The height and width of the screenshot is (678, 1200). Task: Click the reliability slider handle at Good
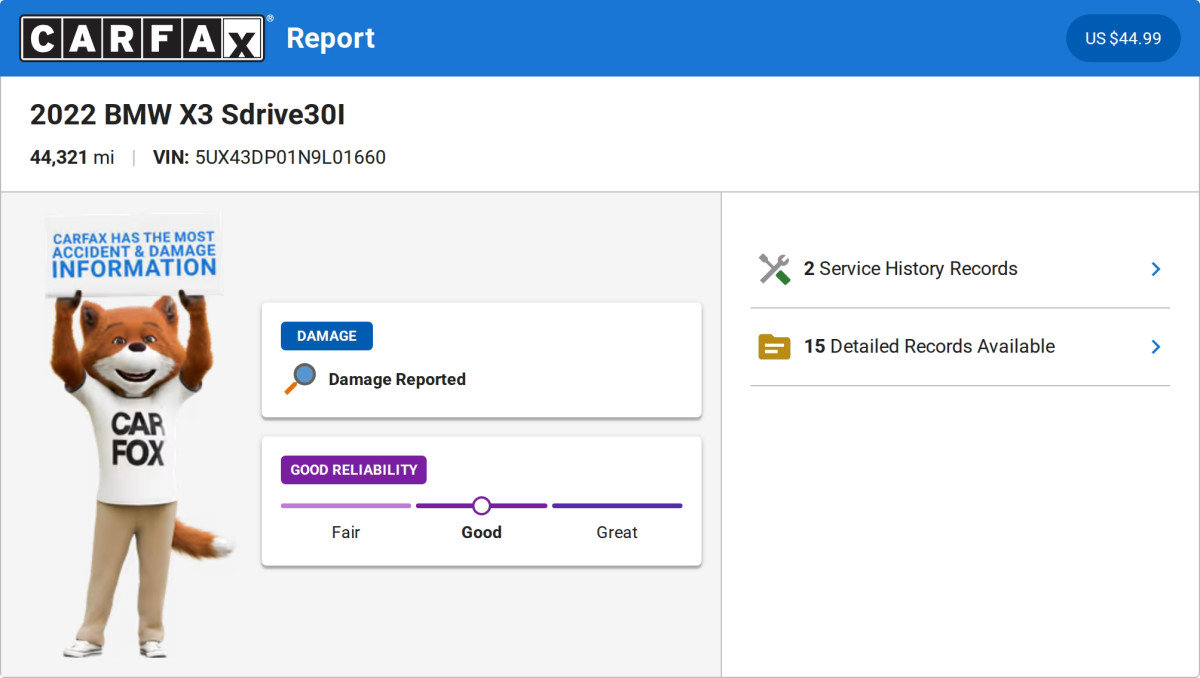[x=481, y=506]
